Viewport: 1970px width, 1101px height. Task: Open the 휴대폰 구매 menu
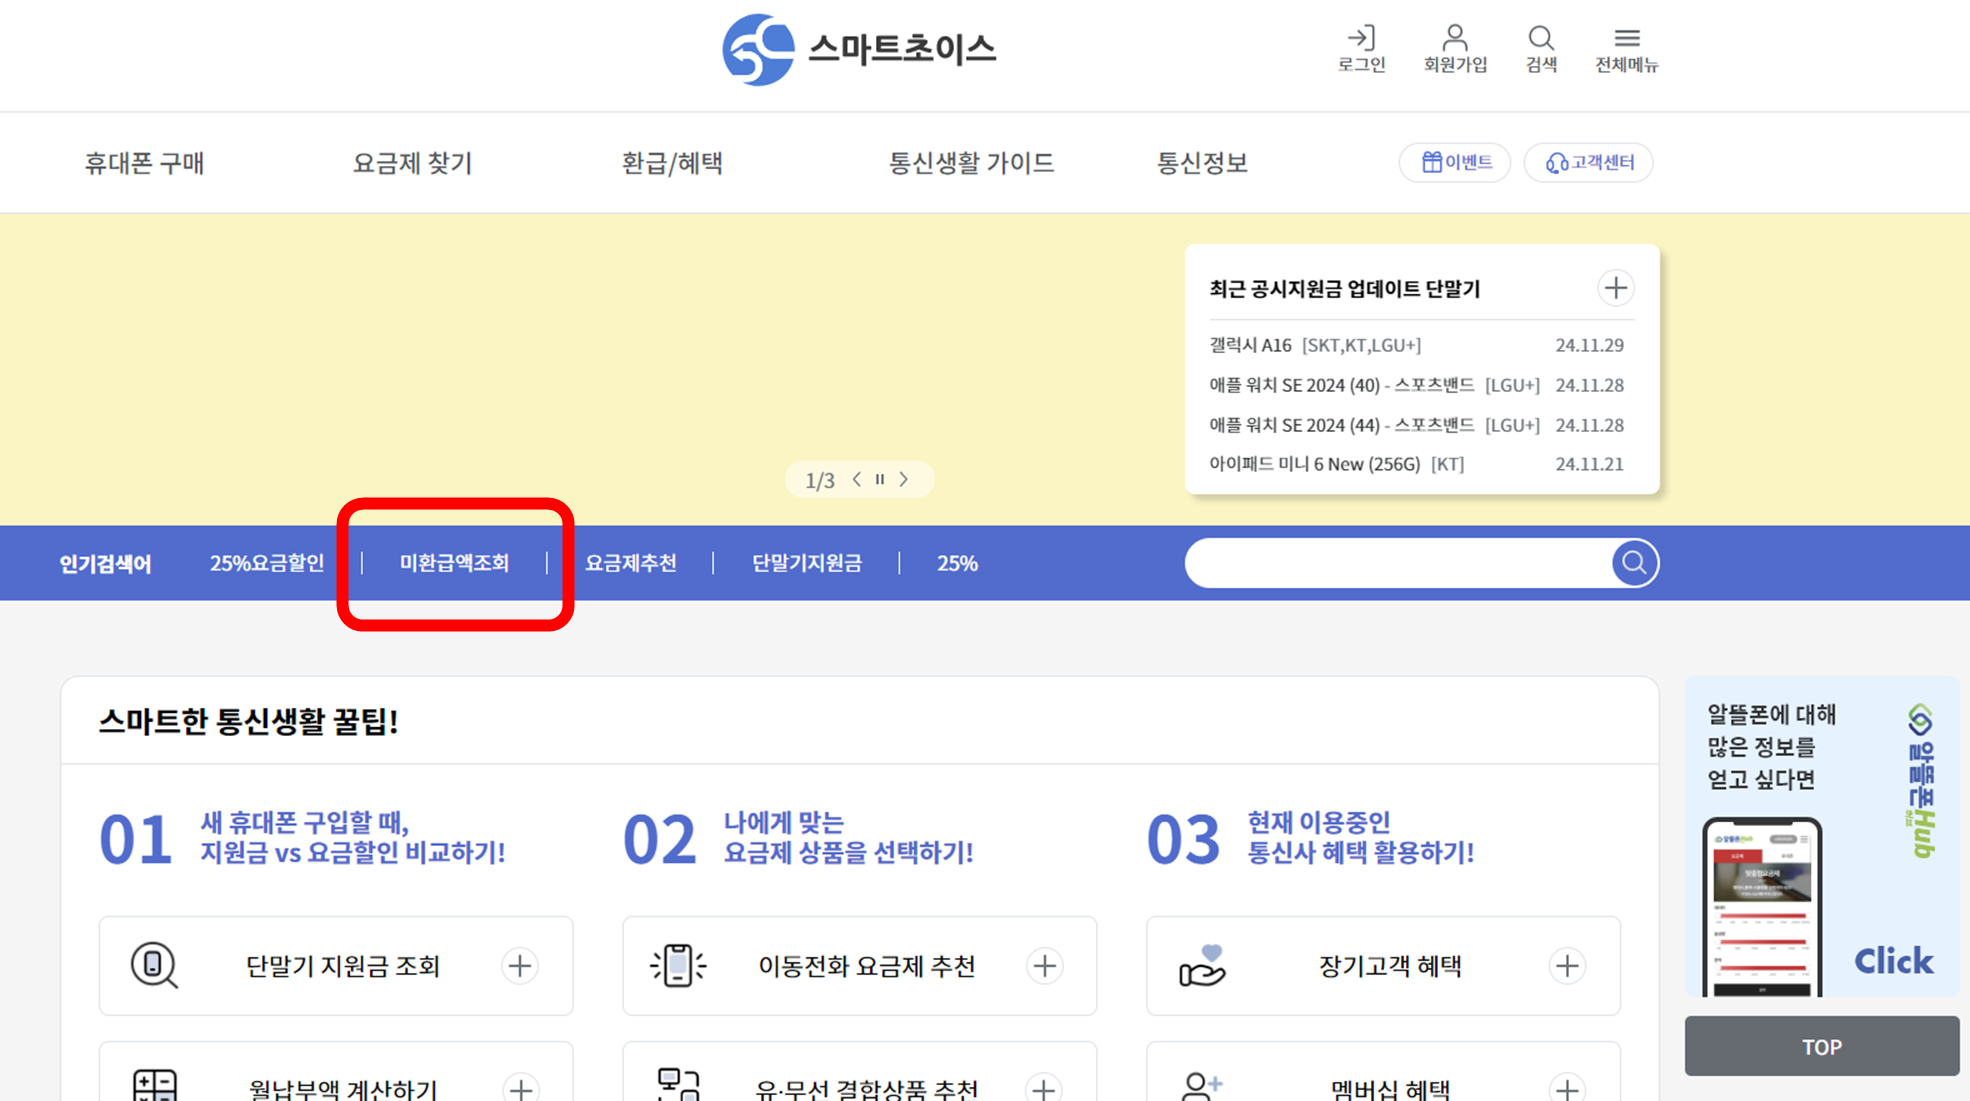tap(144, 163)
